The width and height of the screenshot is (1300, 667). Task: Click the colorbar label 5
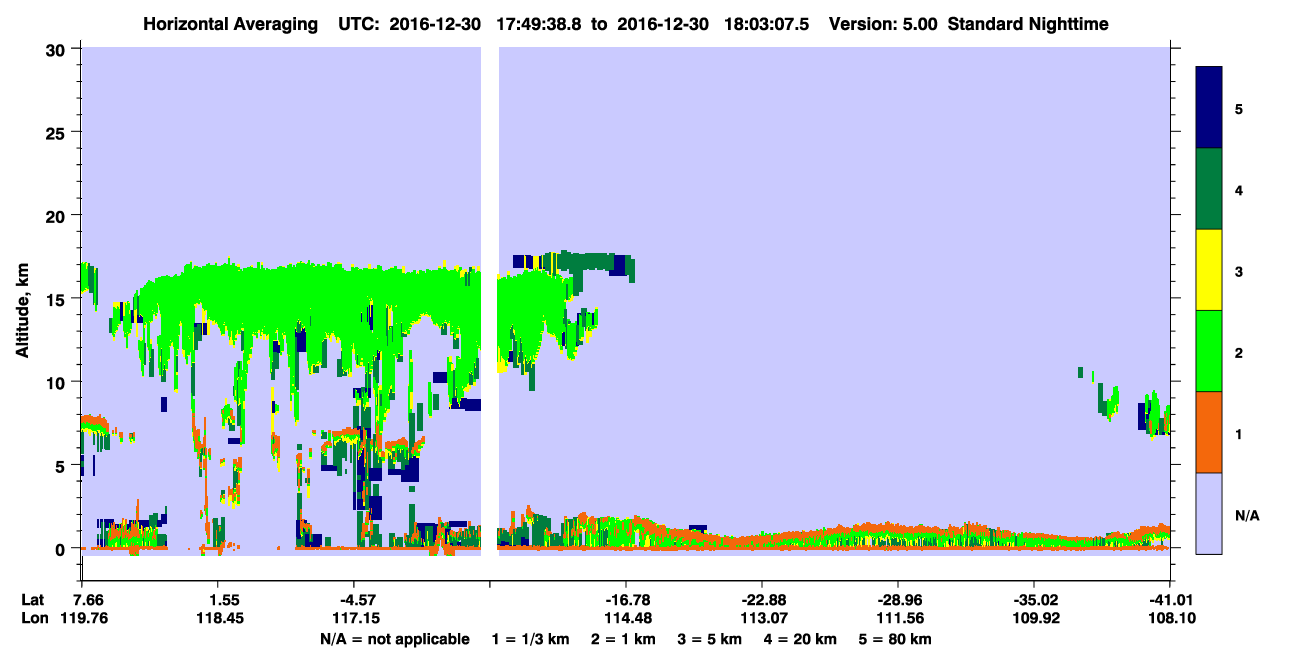[1239, 108]
